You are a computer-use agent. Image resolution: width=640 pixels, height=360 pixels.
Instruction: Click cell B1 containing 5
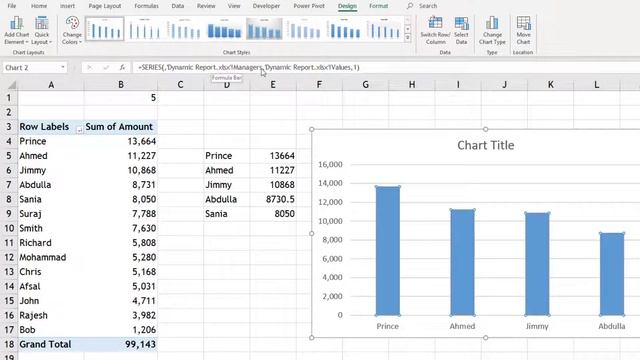pyautogui.click(x=121, y=98)
